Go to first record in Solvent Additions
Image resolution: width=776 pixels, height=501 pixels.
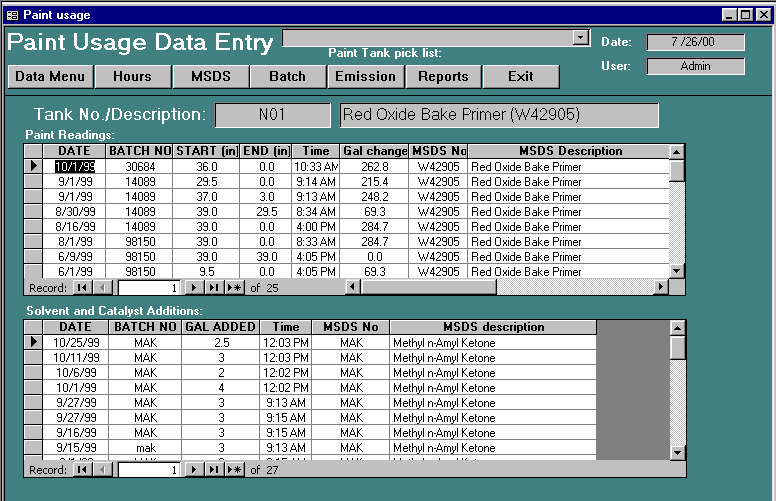point(82,469)
